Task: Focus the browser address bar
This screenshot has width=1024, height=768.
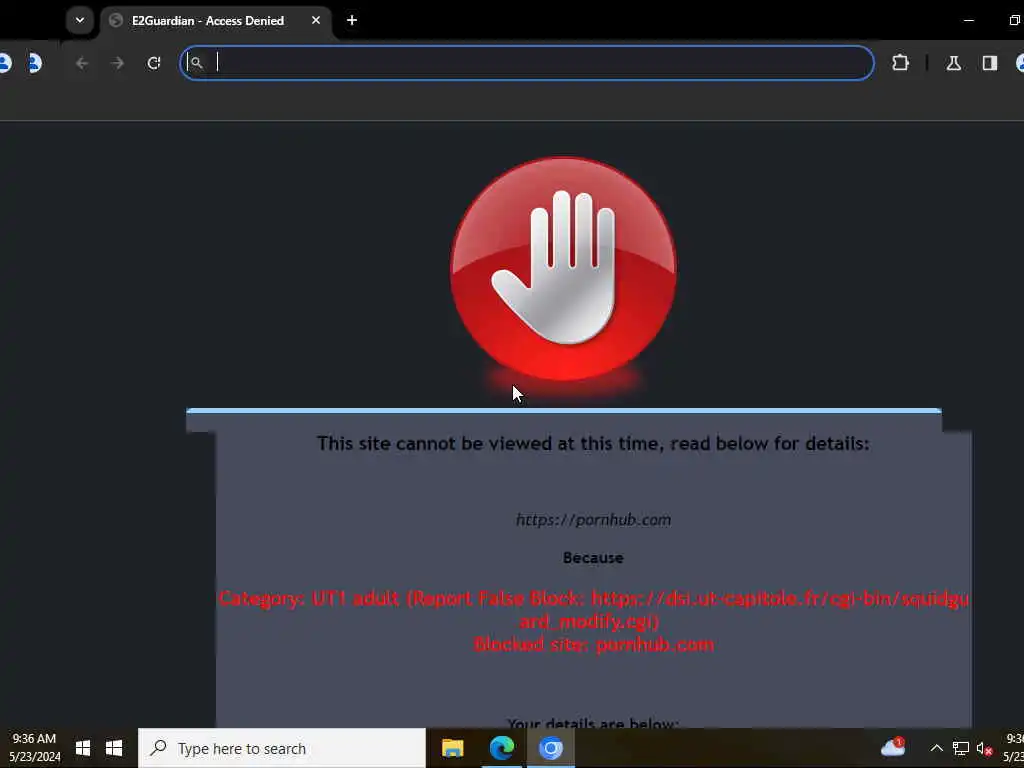Action: coord(527,63)
